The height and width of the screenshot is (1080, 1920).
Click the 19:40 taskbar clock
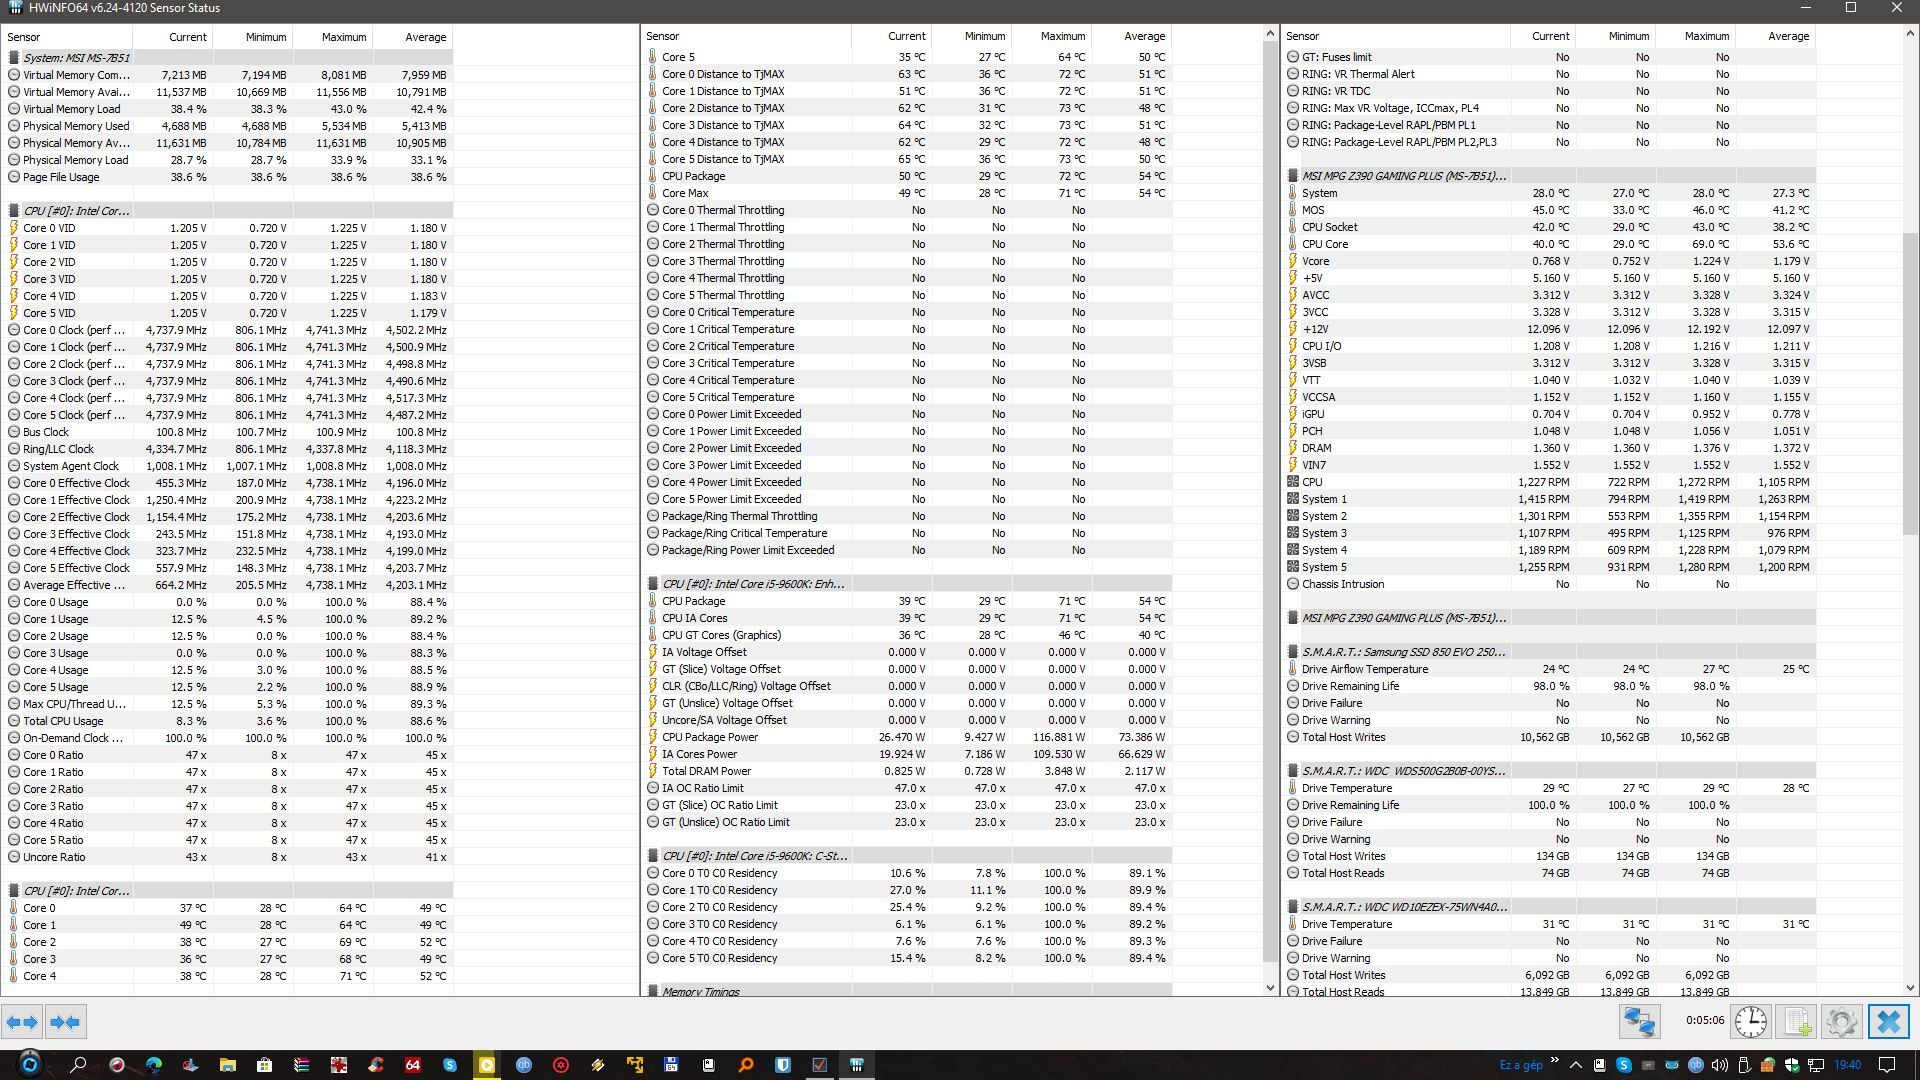point(1847,1065)
